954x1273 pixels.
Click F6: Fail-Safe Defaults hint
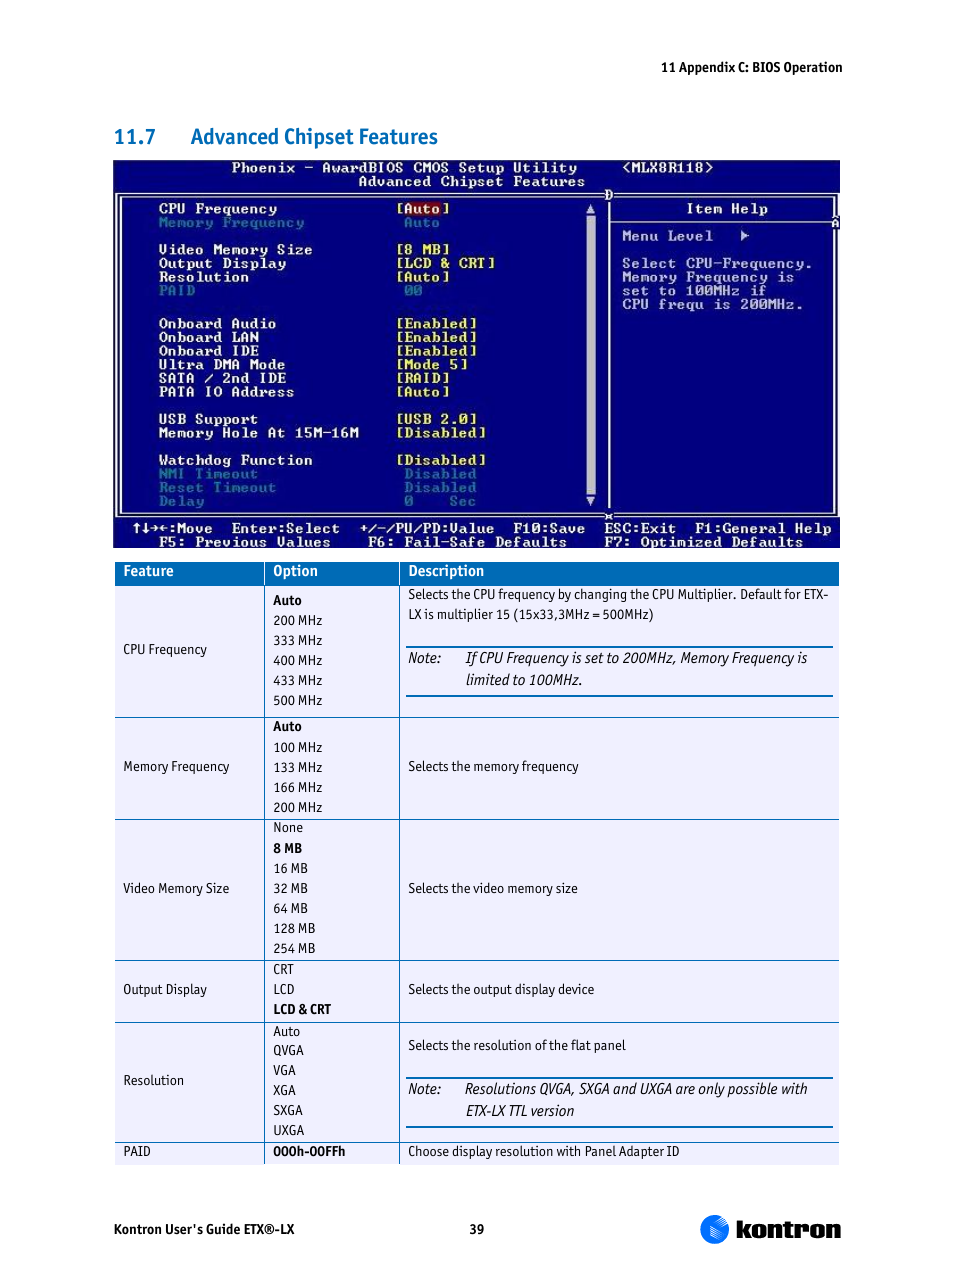click(467, 542)
